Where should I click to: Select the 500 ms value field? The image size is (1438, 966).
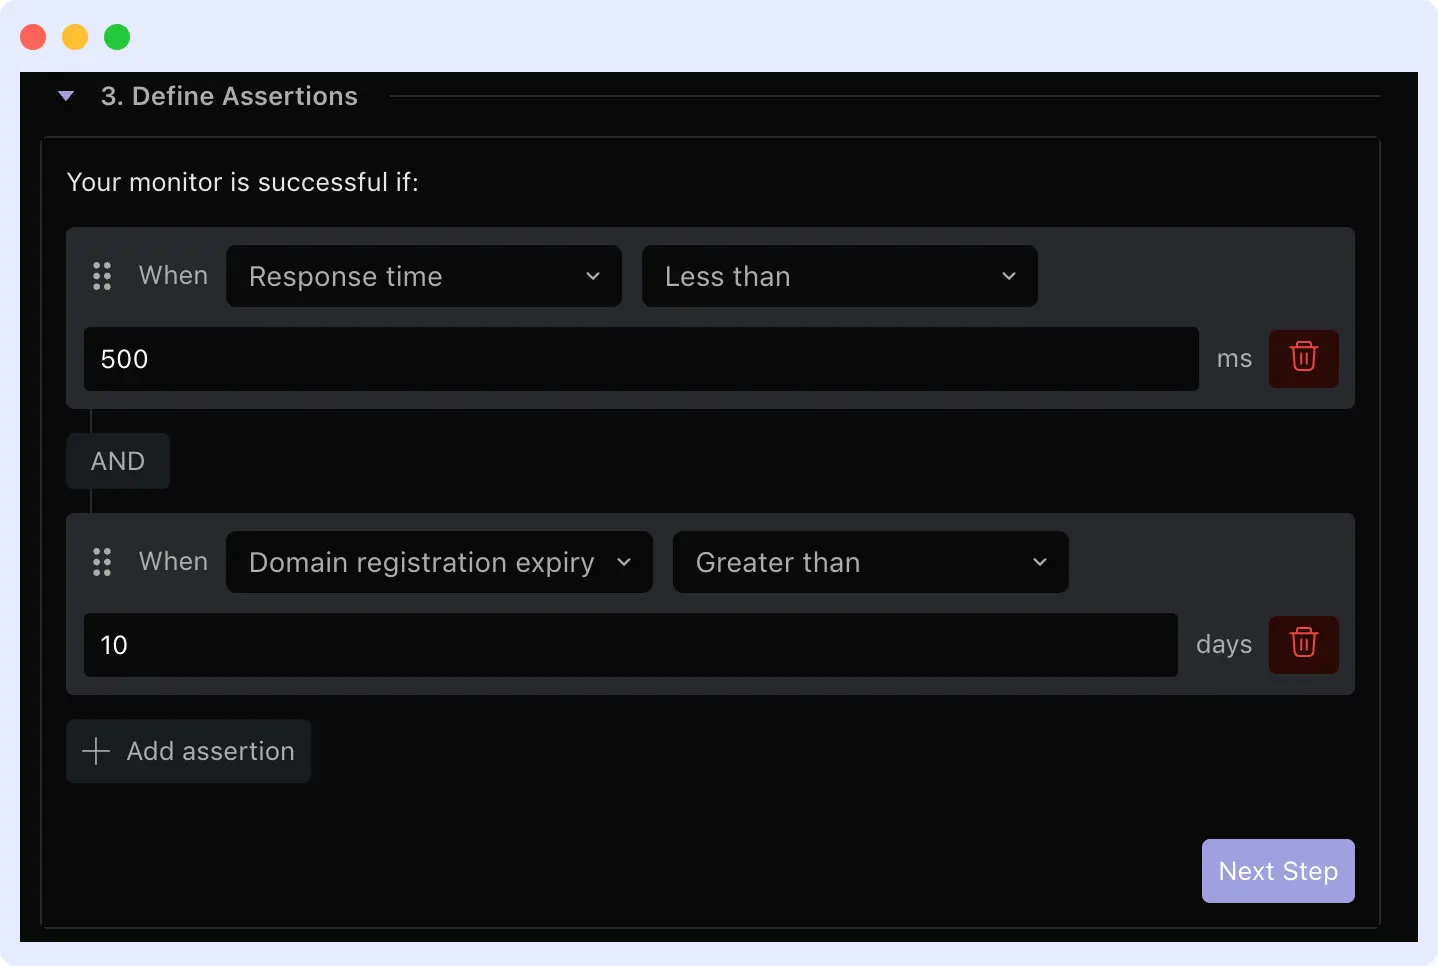[640, 359]
